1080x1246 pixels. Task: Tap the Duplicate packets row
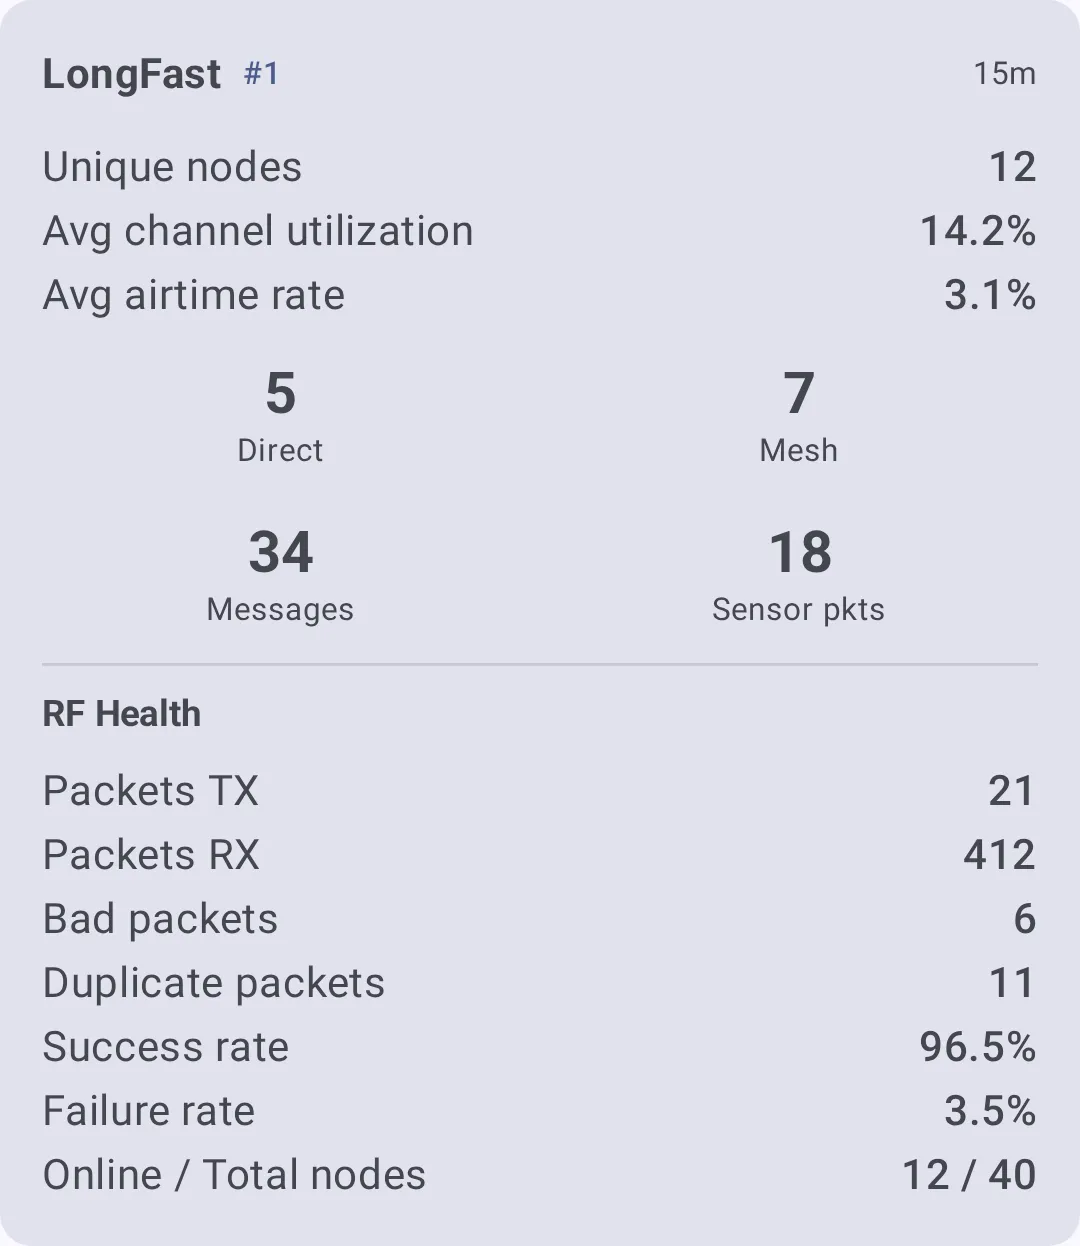539,983
